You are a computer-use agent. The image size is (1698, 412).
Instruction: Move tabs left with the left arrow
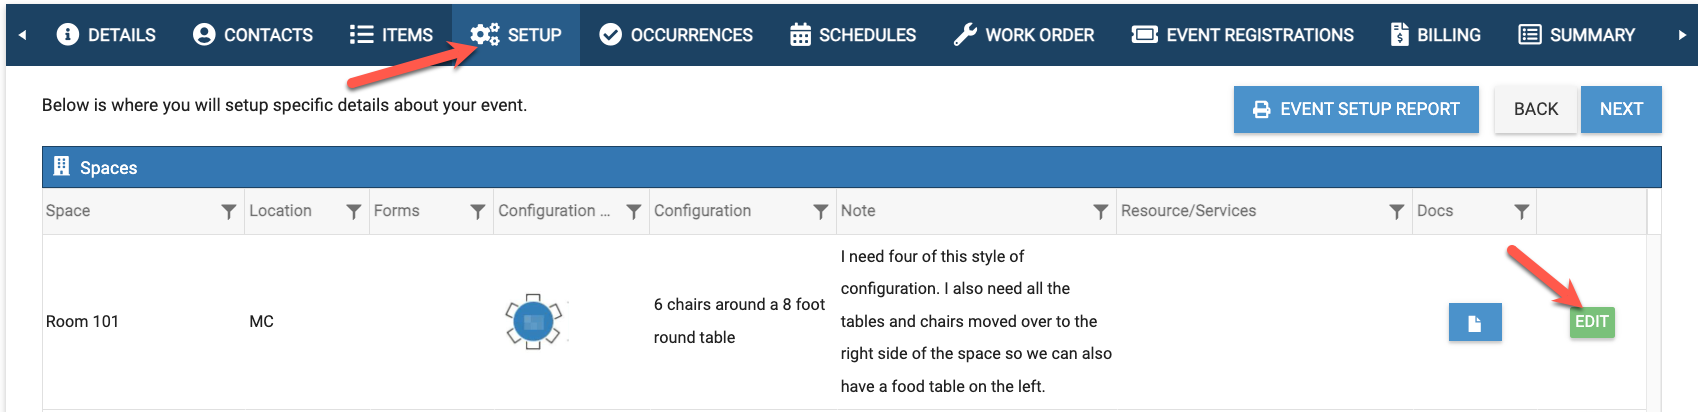click(x=22, y=35)
